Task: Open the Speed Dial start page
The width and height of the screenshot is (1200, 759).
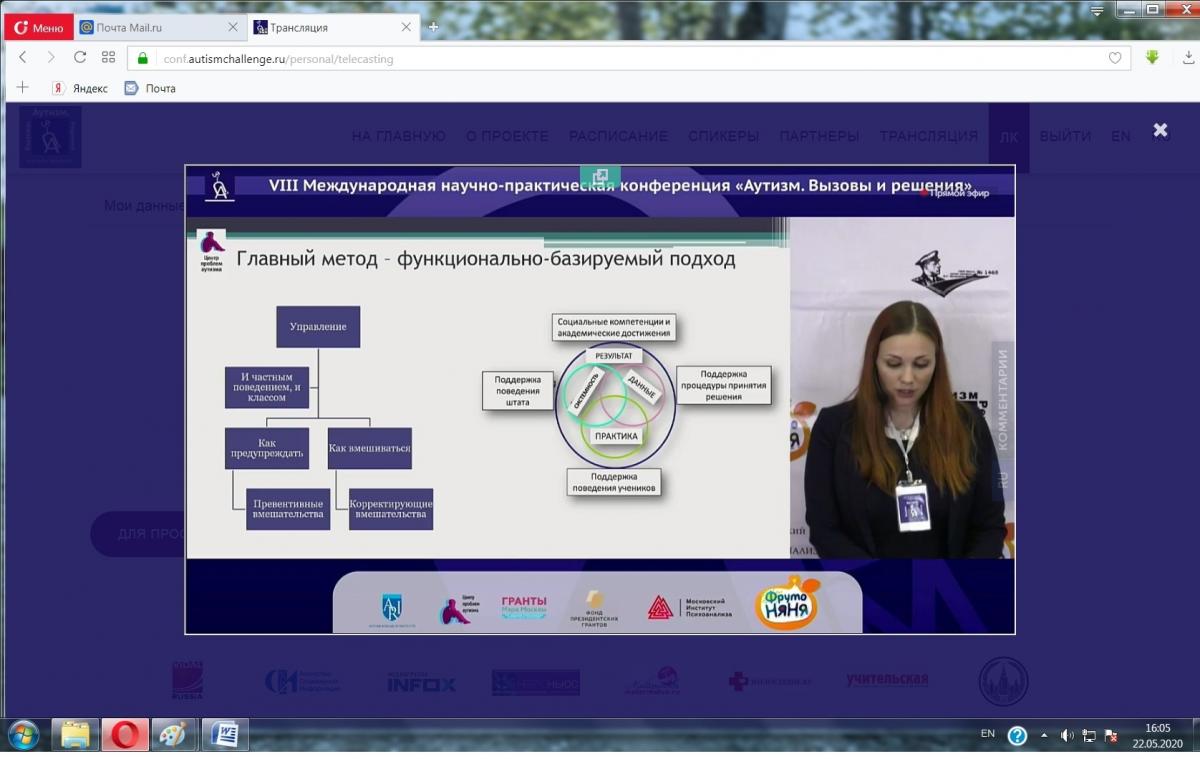Action: click(108, 58)
